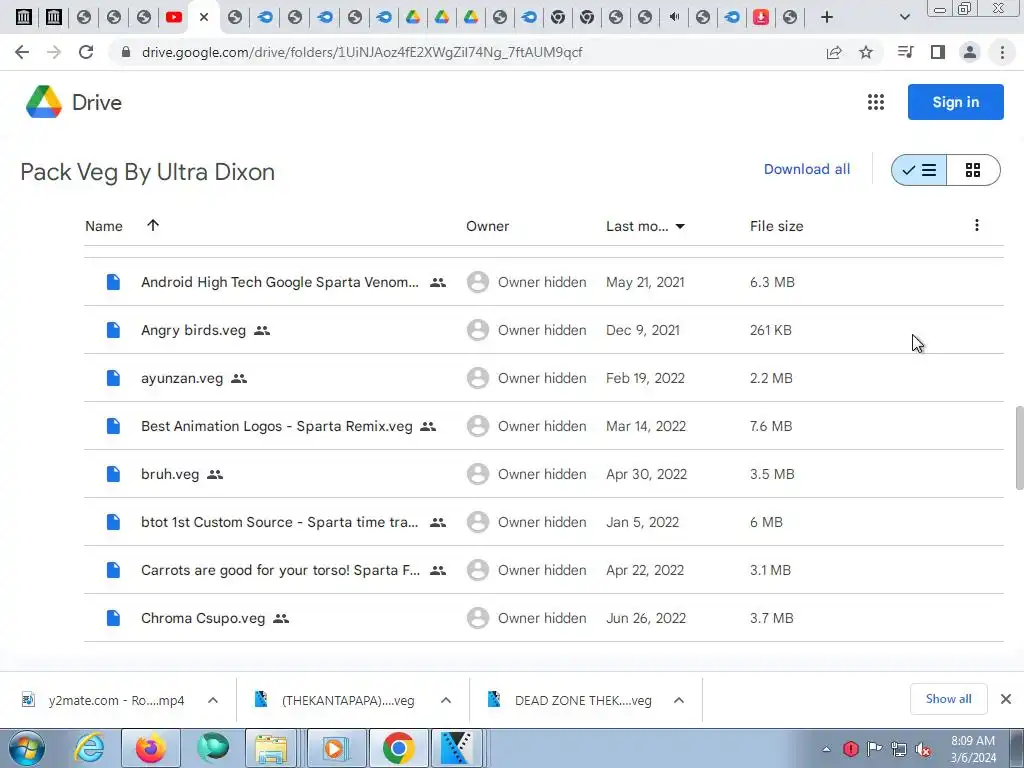Switch to the red download-icon tab

761,17
